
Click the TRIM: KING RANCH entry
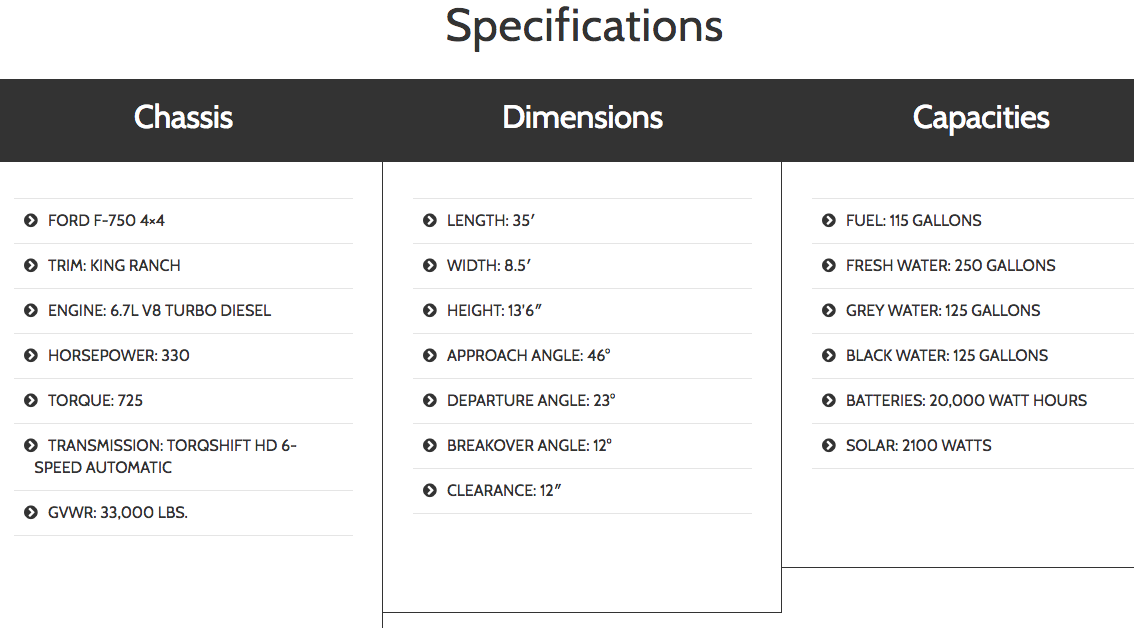pyautogui.click(x=114, y=266)
